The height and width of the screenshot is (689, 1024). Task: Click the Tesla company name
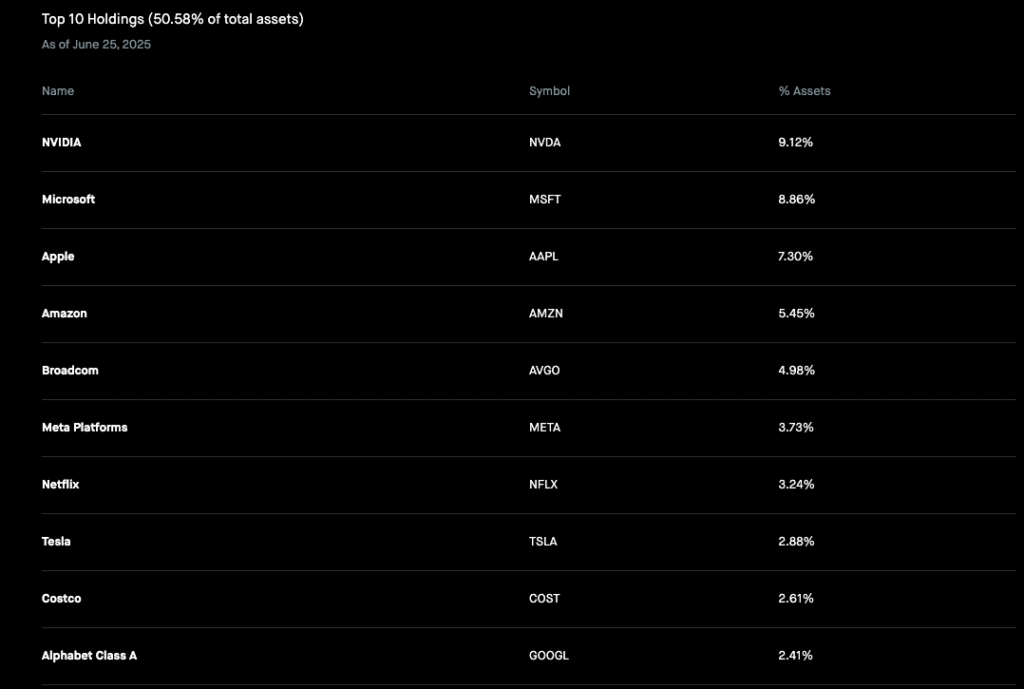(56, 541)
